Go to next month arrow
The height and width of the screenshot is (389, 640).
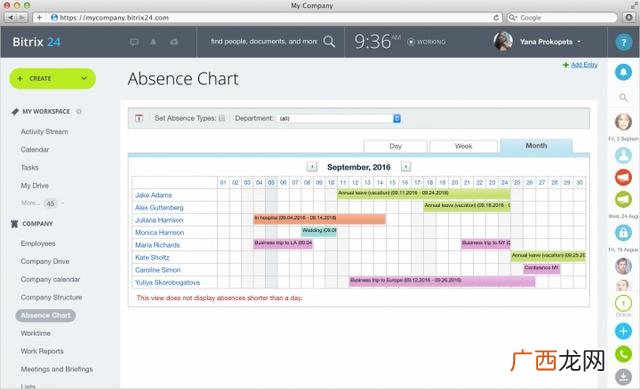[406, 167]
